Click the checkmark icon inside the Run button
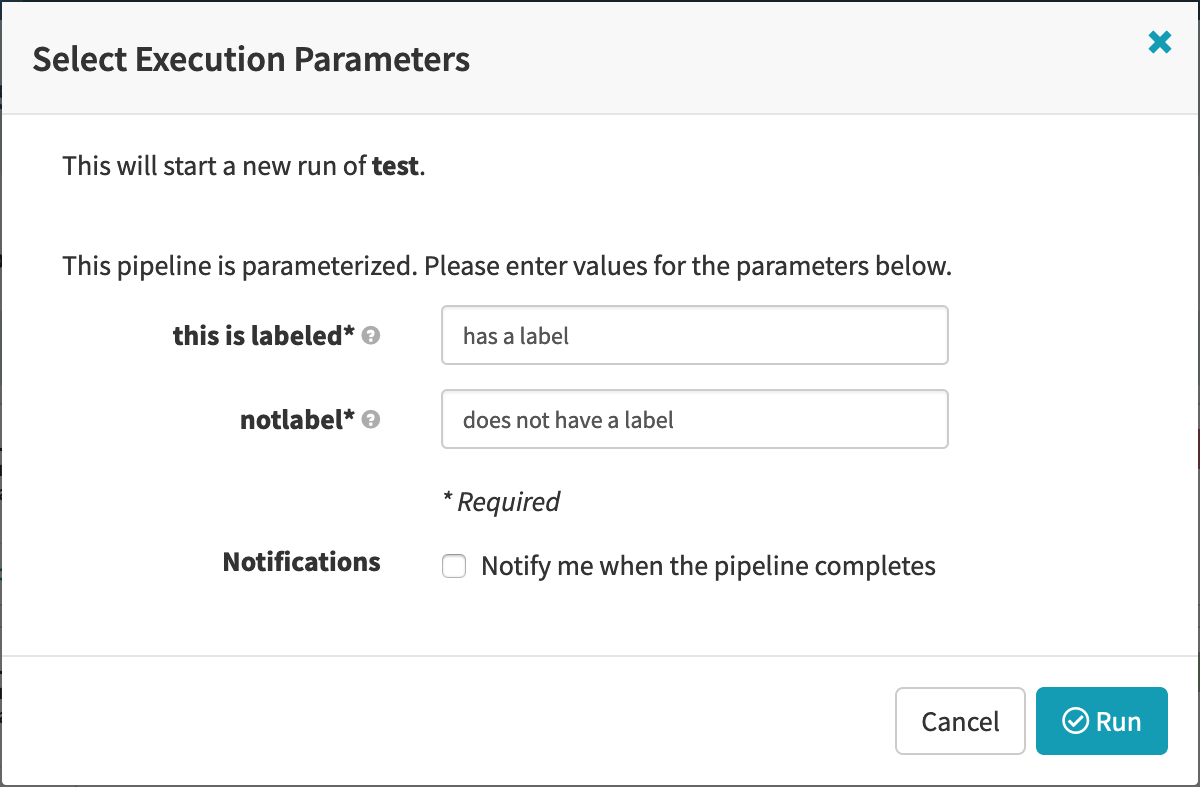This screenshot has height=787, width=1200. (1075, 721)
